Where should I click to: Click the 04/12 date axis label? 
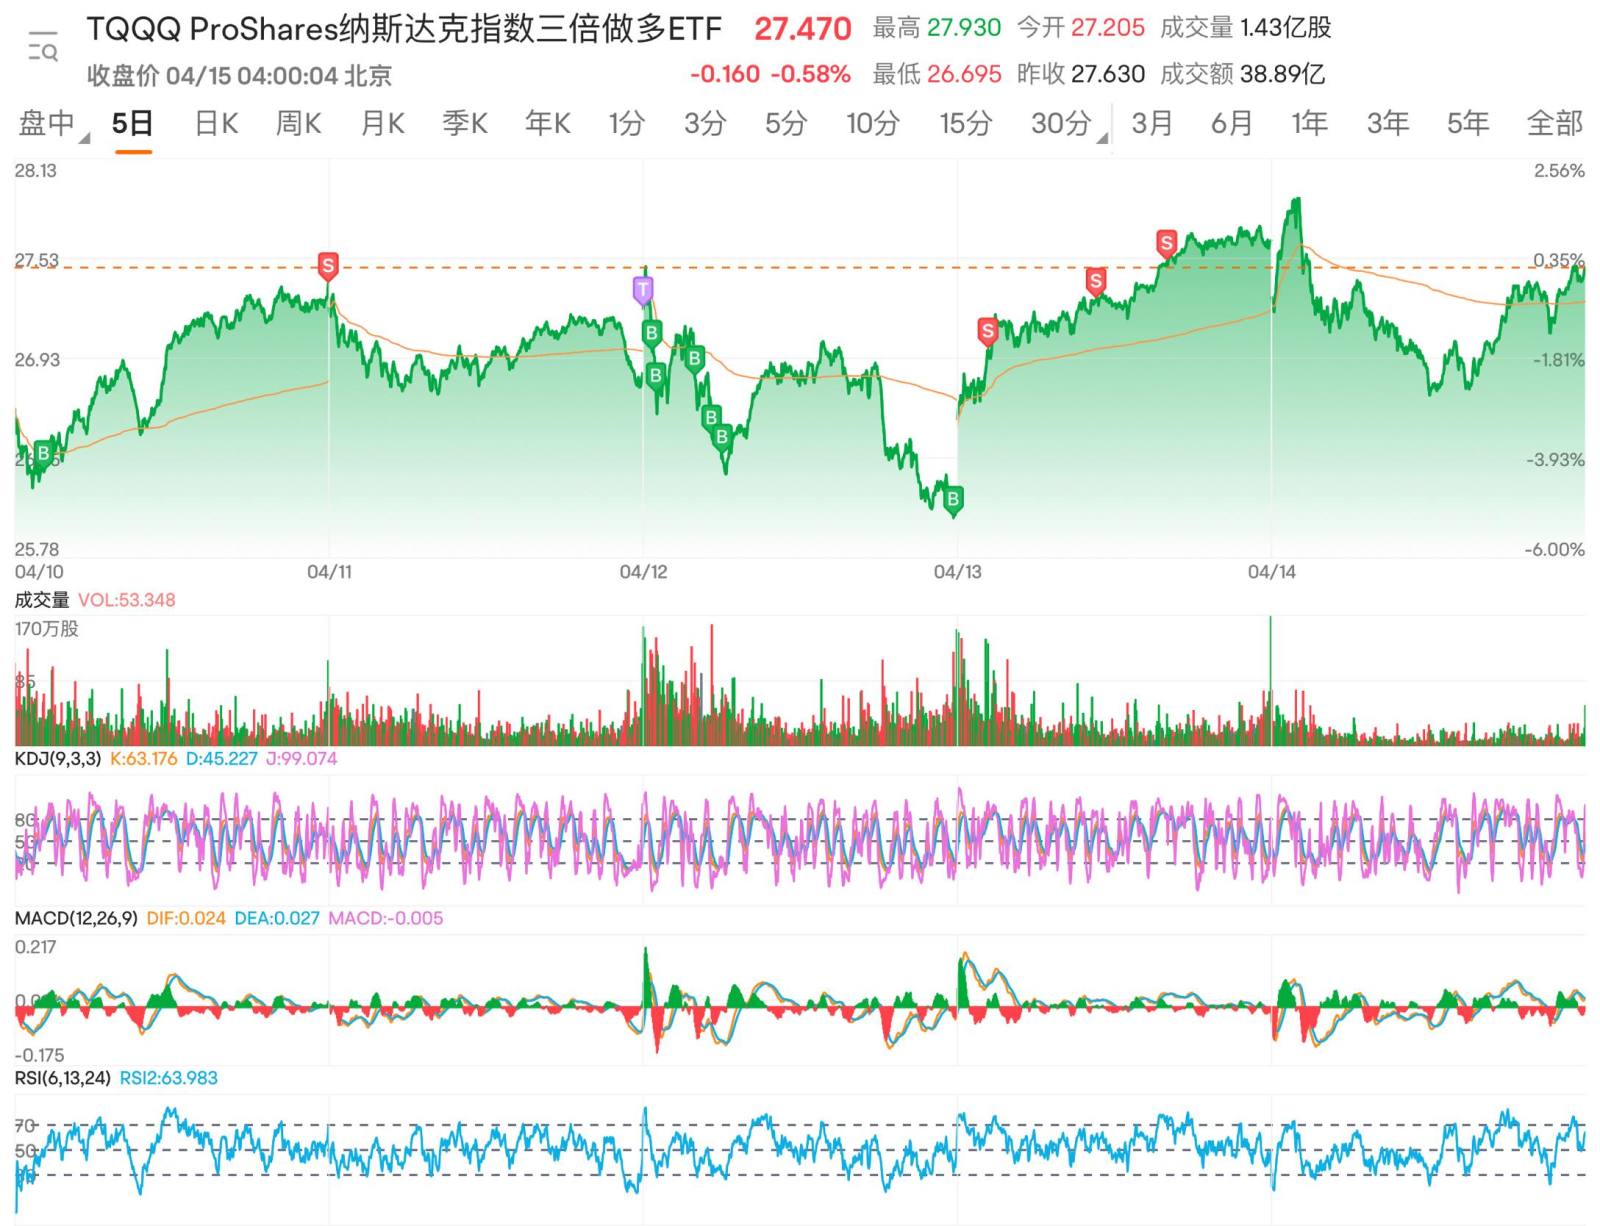643,572
